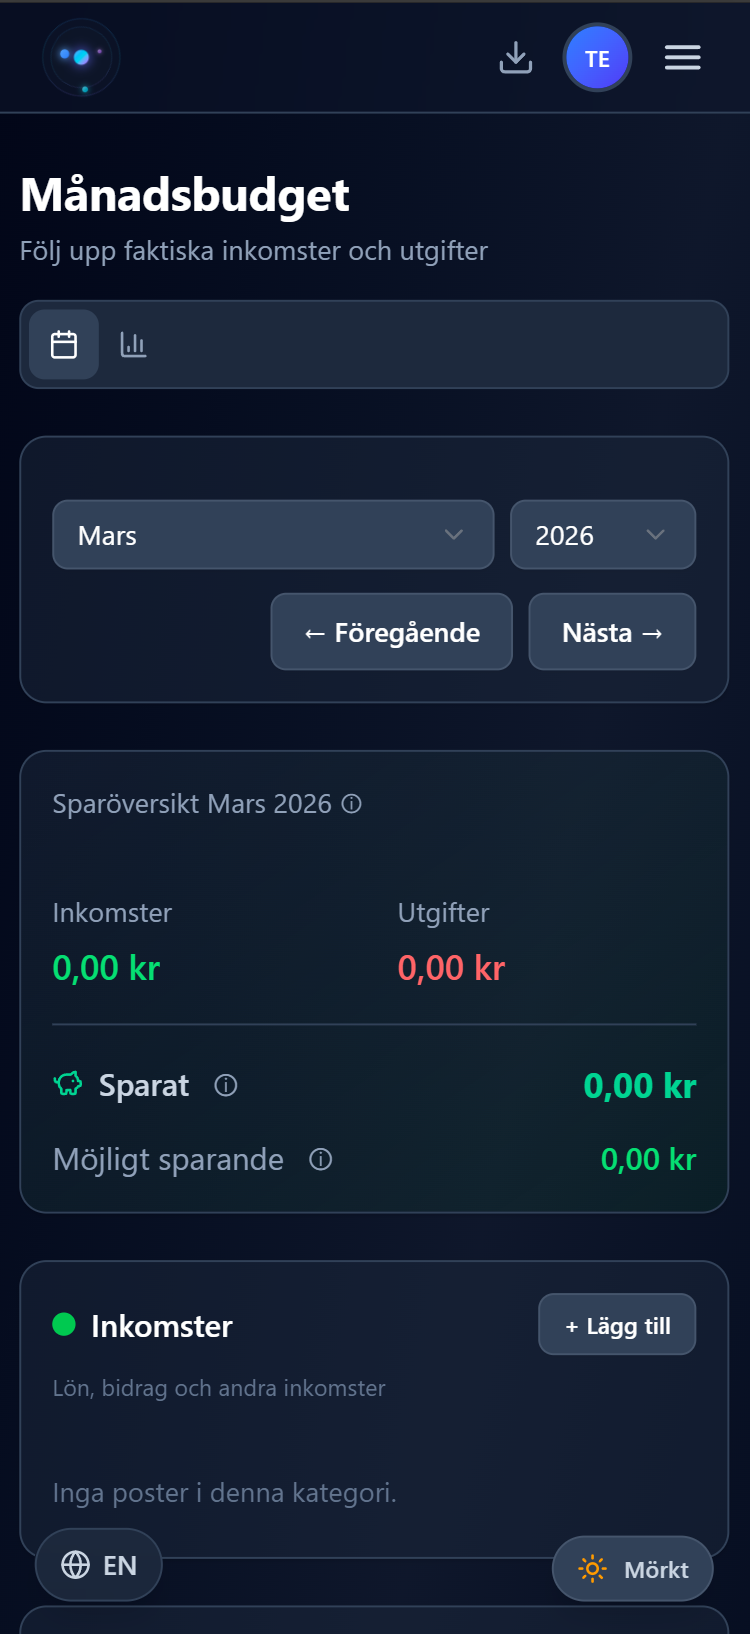
Task: Toggle the Mörkt theme button
Action: (632, 1569)
